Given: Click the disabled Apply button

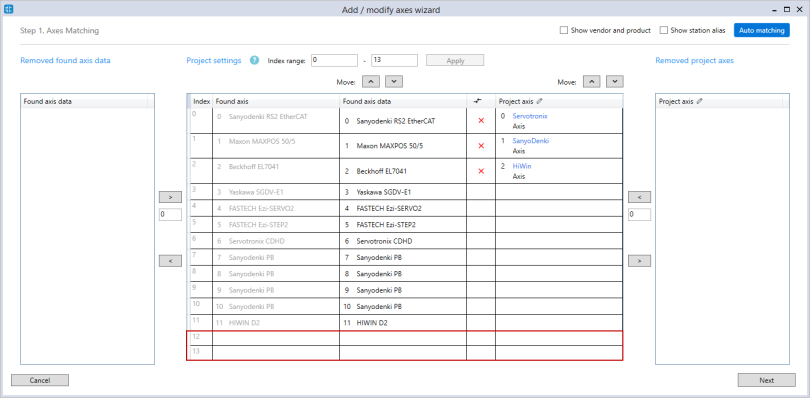Looking at the screenshot, I should click(455, 60).
